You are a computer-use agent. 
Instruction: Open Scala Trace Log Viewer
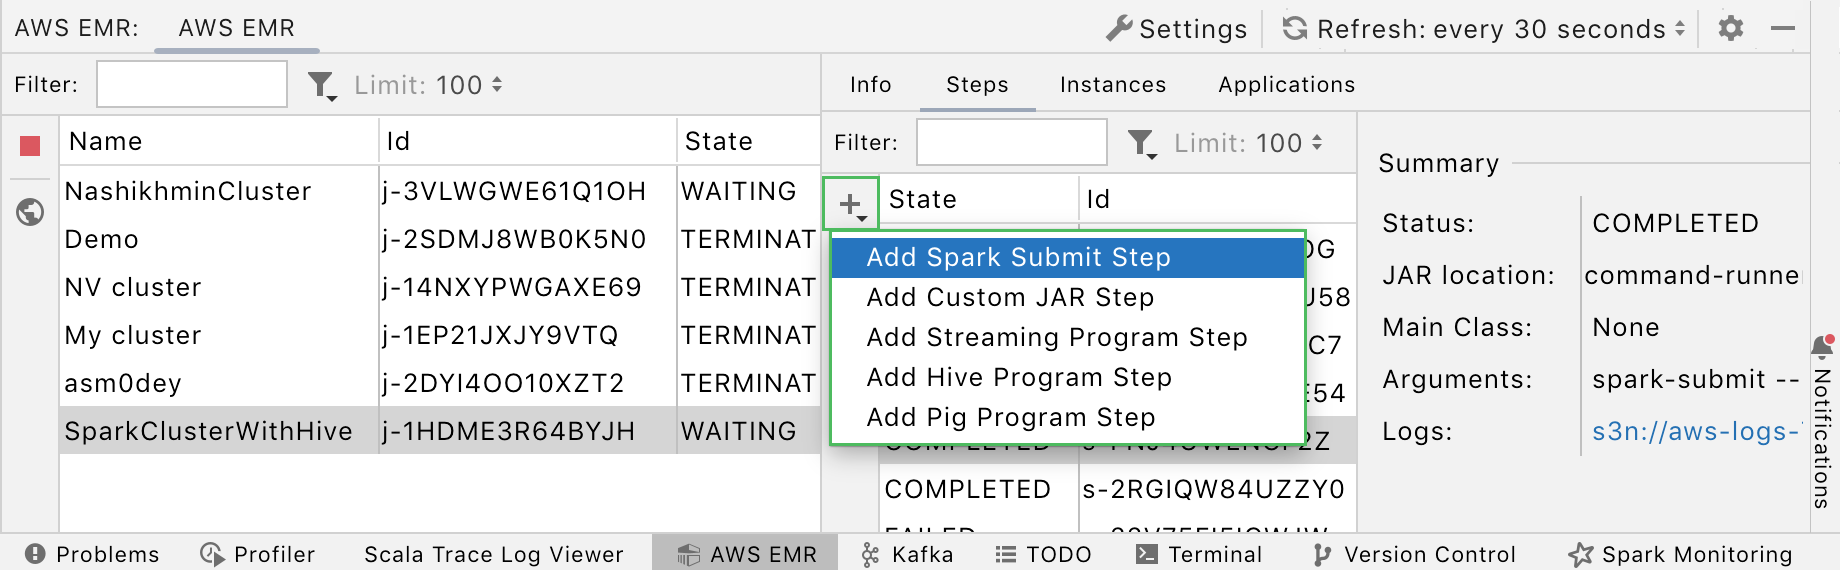coord(494,554)
